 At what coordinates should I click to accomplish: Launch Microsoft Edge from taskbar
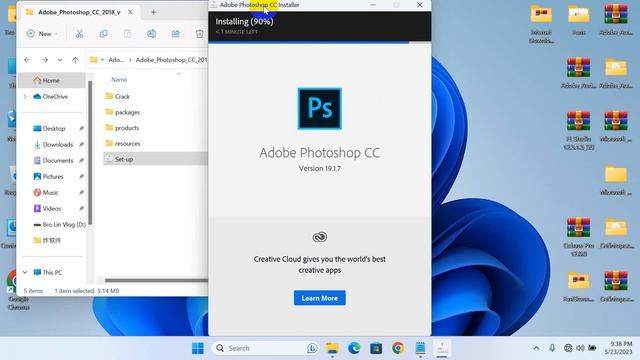coord(354,348)
